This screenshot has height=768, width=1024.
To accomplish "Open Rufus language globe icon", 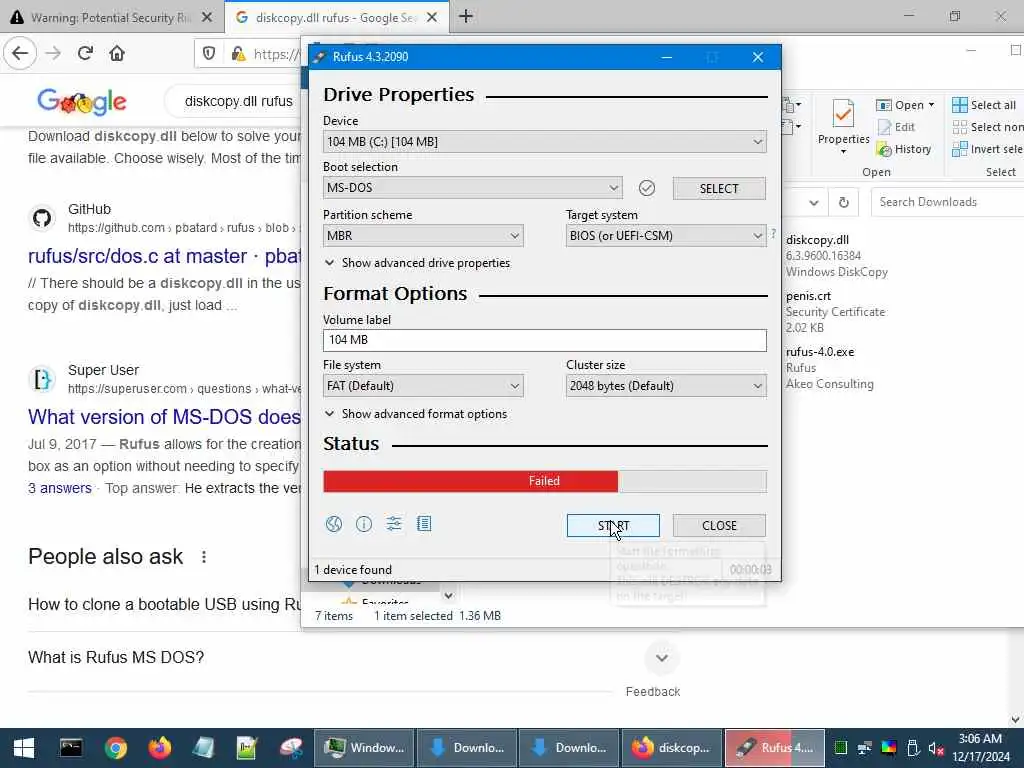I will pyautogui.click(x=334, y=524).
